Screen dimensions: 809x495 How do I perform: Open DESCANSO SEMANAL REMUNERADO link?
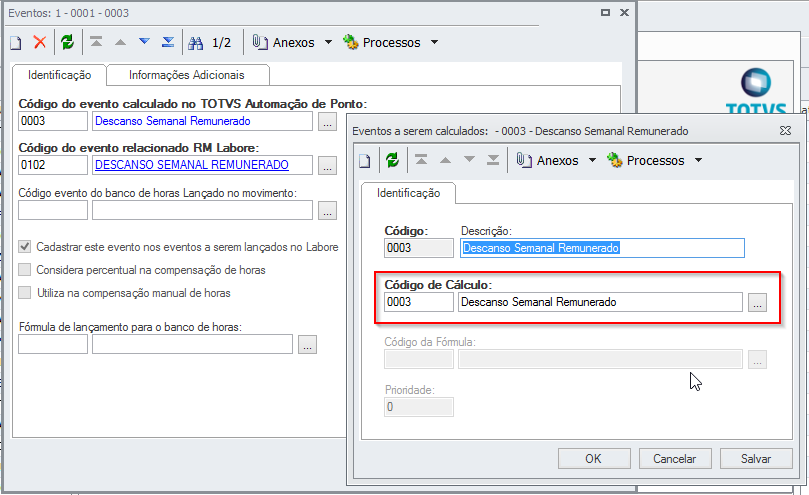point(192,165)
